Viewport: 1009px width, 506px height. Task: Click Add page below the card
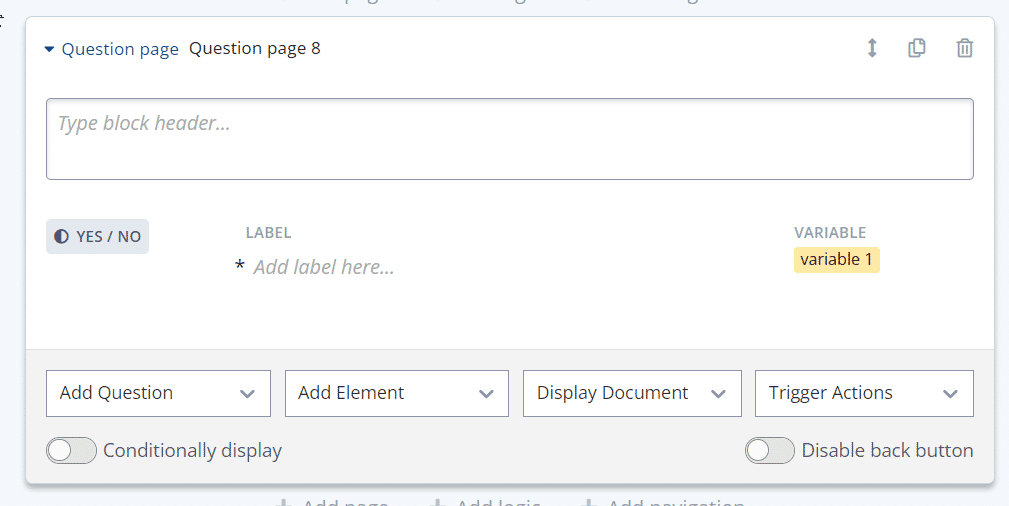[332, 502]
